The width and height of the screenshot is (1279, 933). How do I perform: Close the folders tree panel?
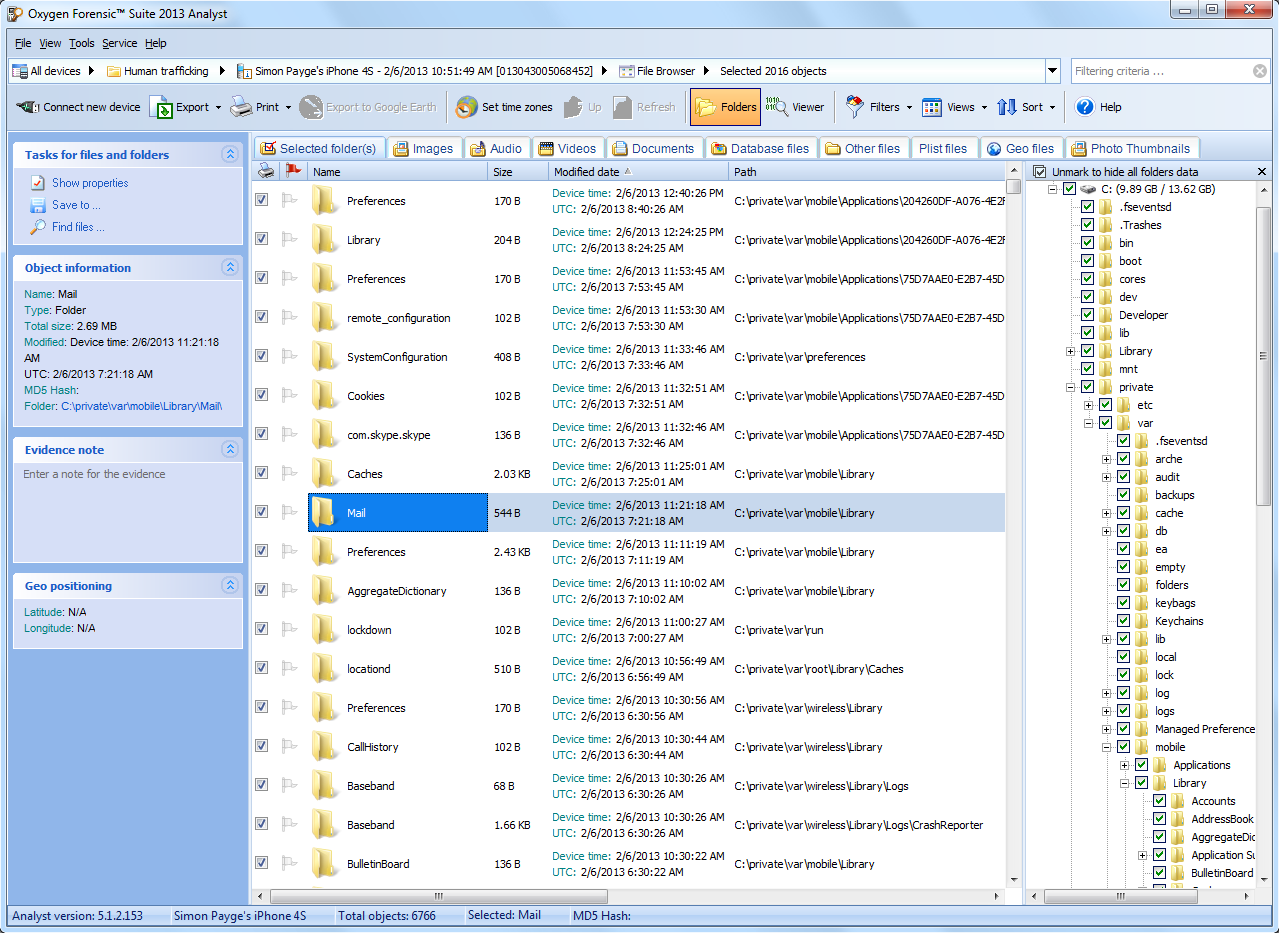(1262, 172)
